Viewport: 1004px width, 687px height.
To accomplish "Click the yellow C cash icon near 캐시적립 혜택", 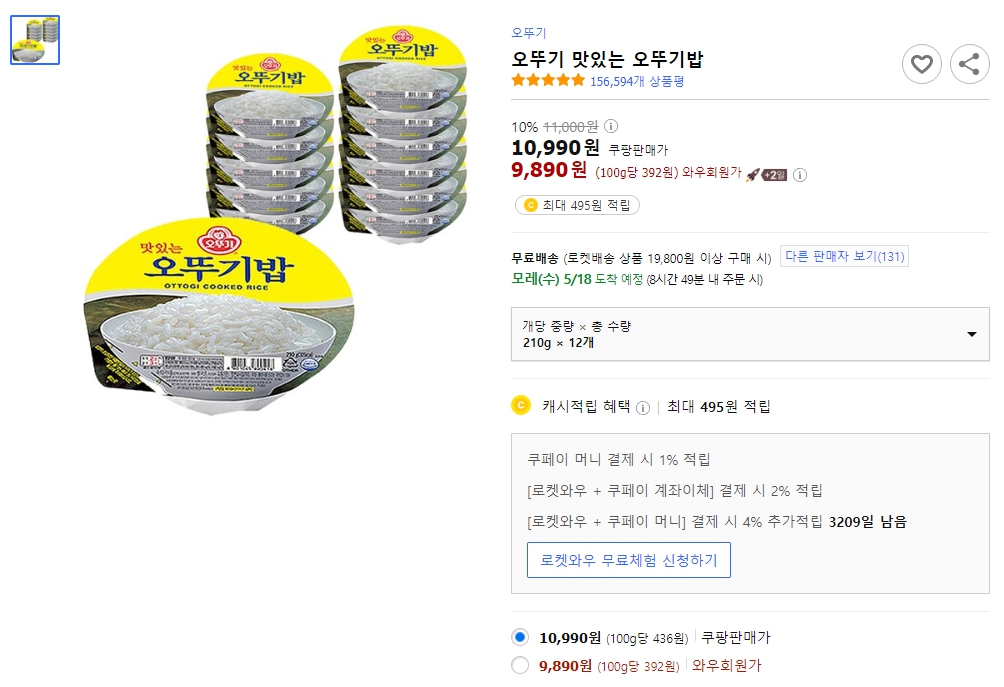I will [x=520, y=405].
